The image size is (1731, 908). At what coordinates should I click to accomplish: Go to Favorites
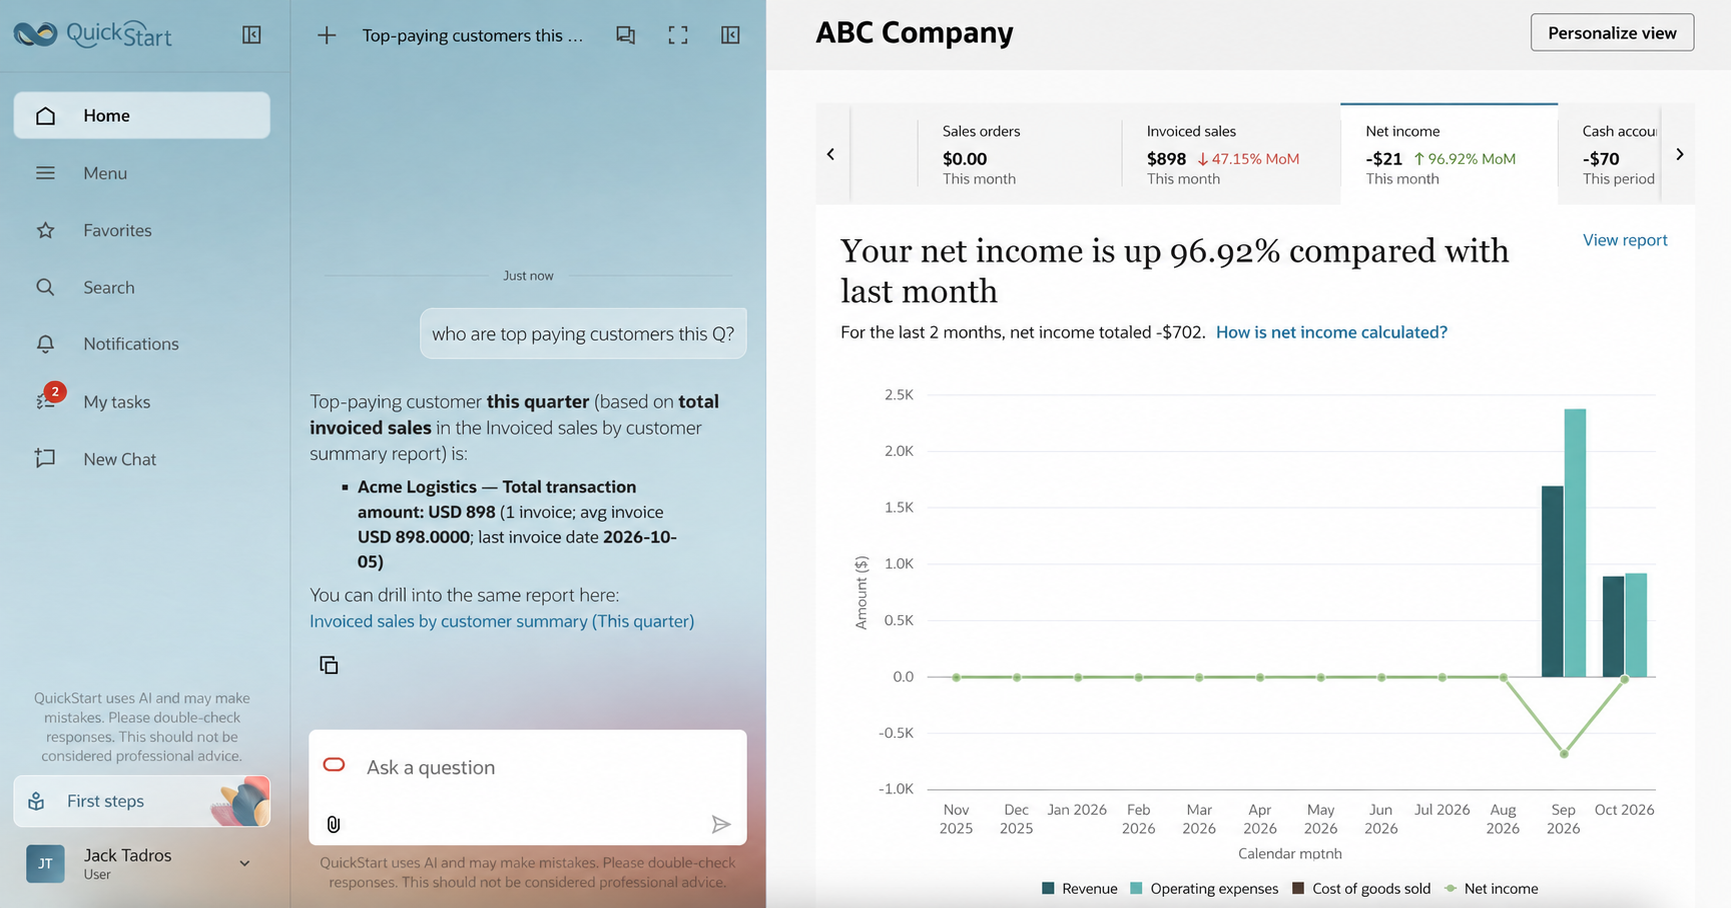point(142,230)
